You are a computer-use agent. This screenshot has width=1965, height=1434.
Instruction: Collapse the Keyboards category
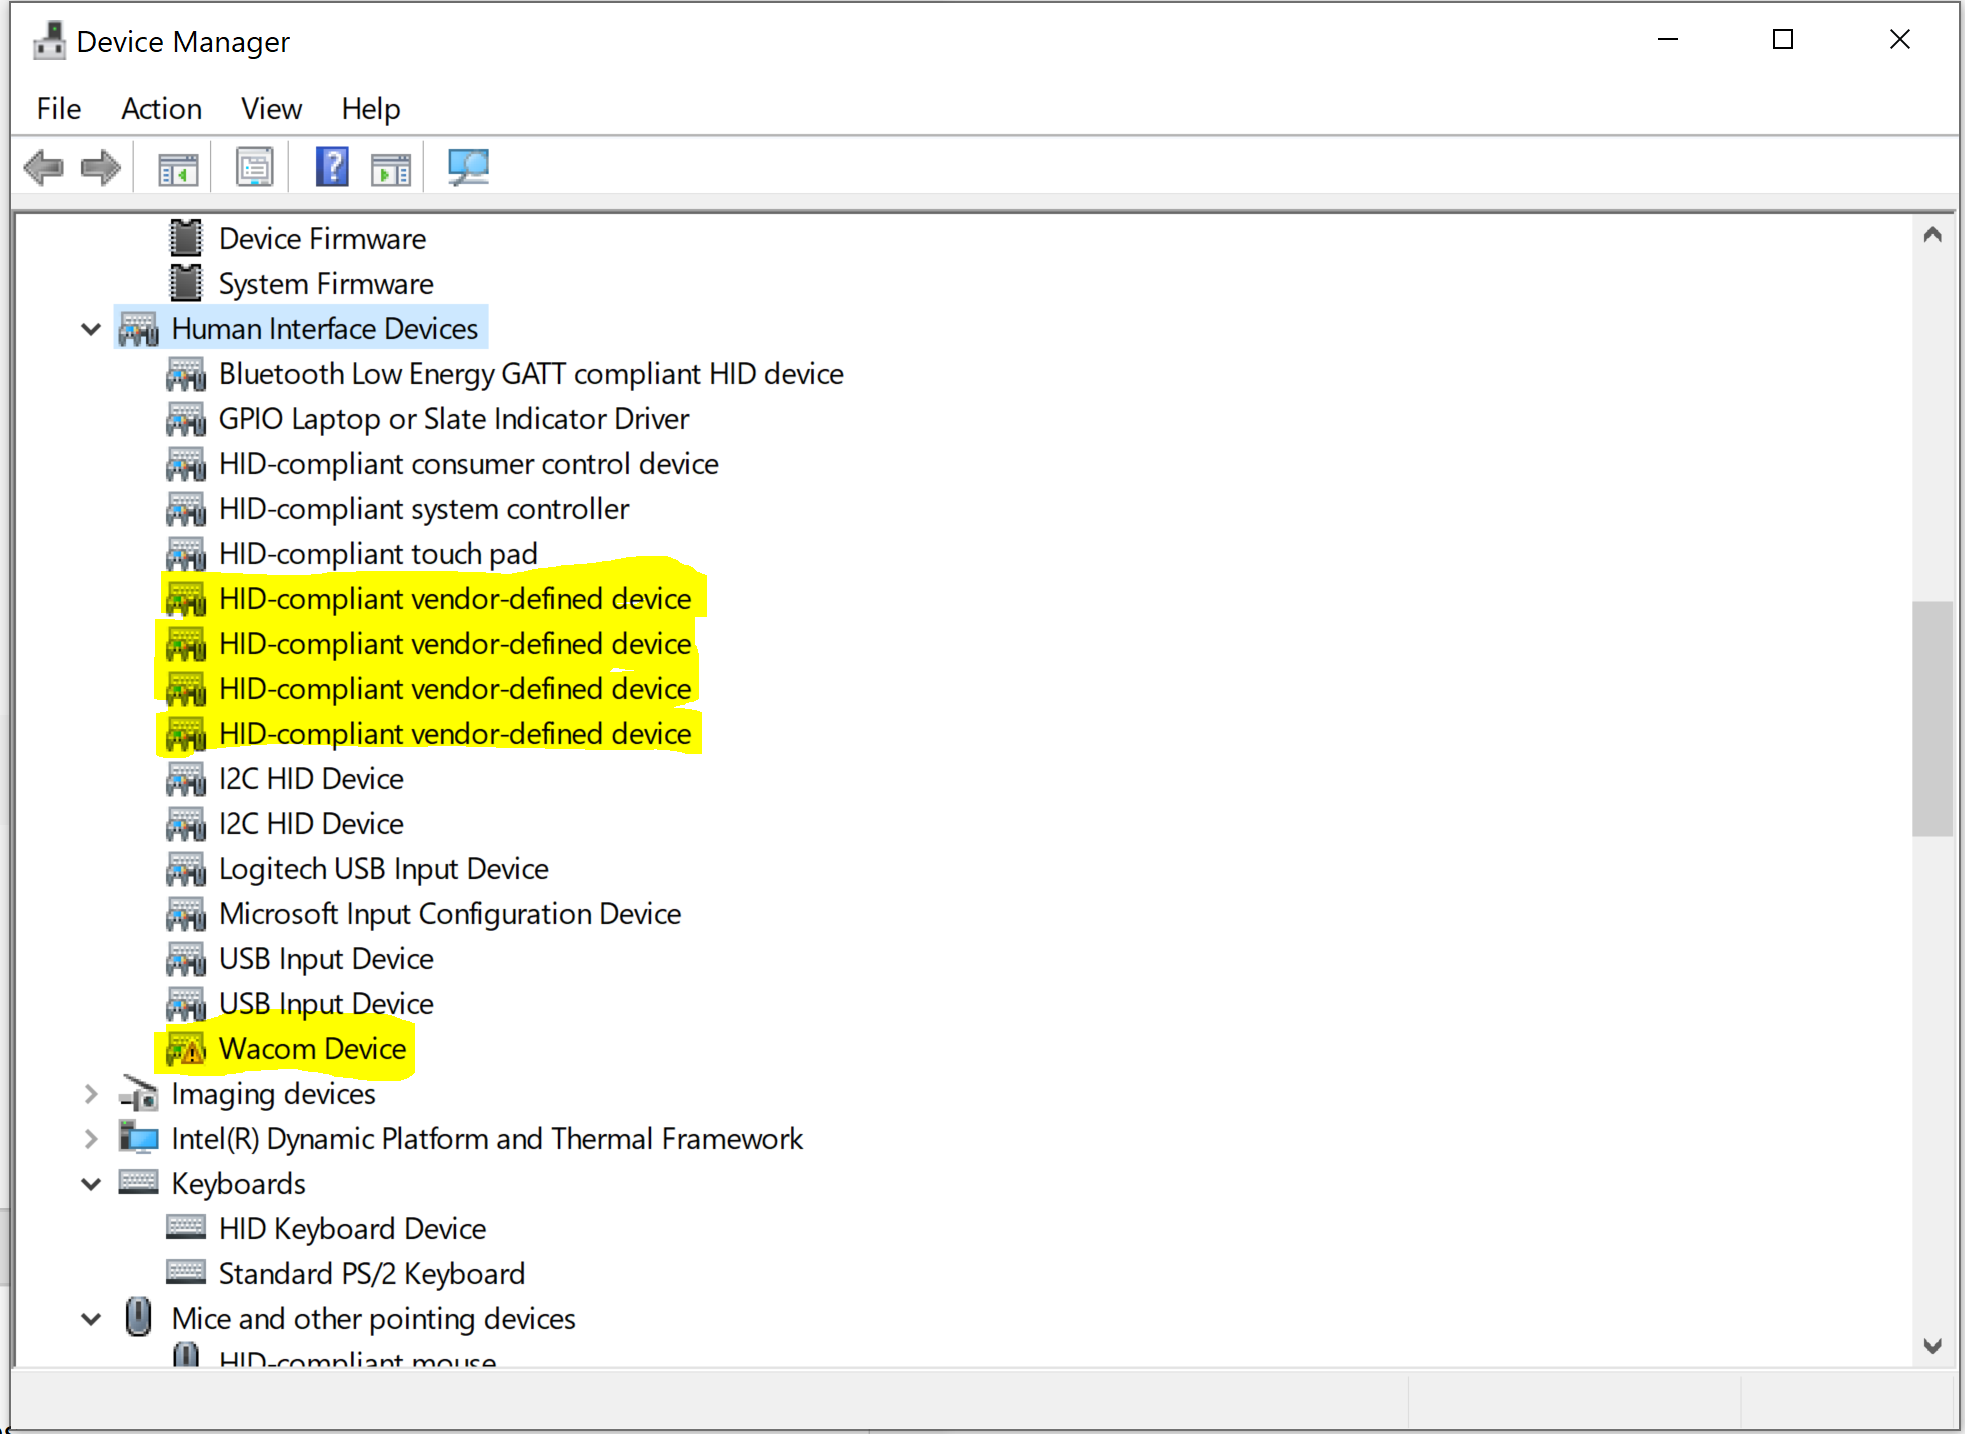[x=91, y=1184]
